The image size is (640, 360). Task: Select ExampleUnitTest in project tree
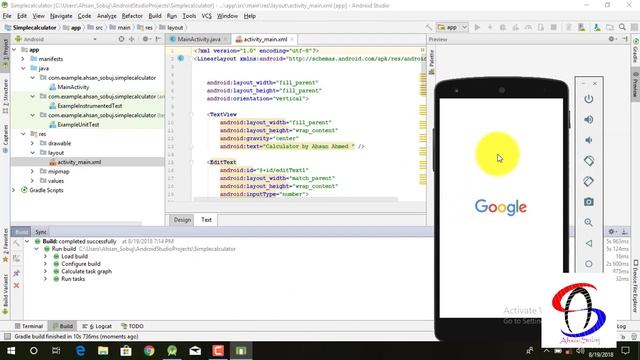(x=78, y=124)
